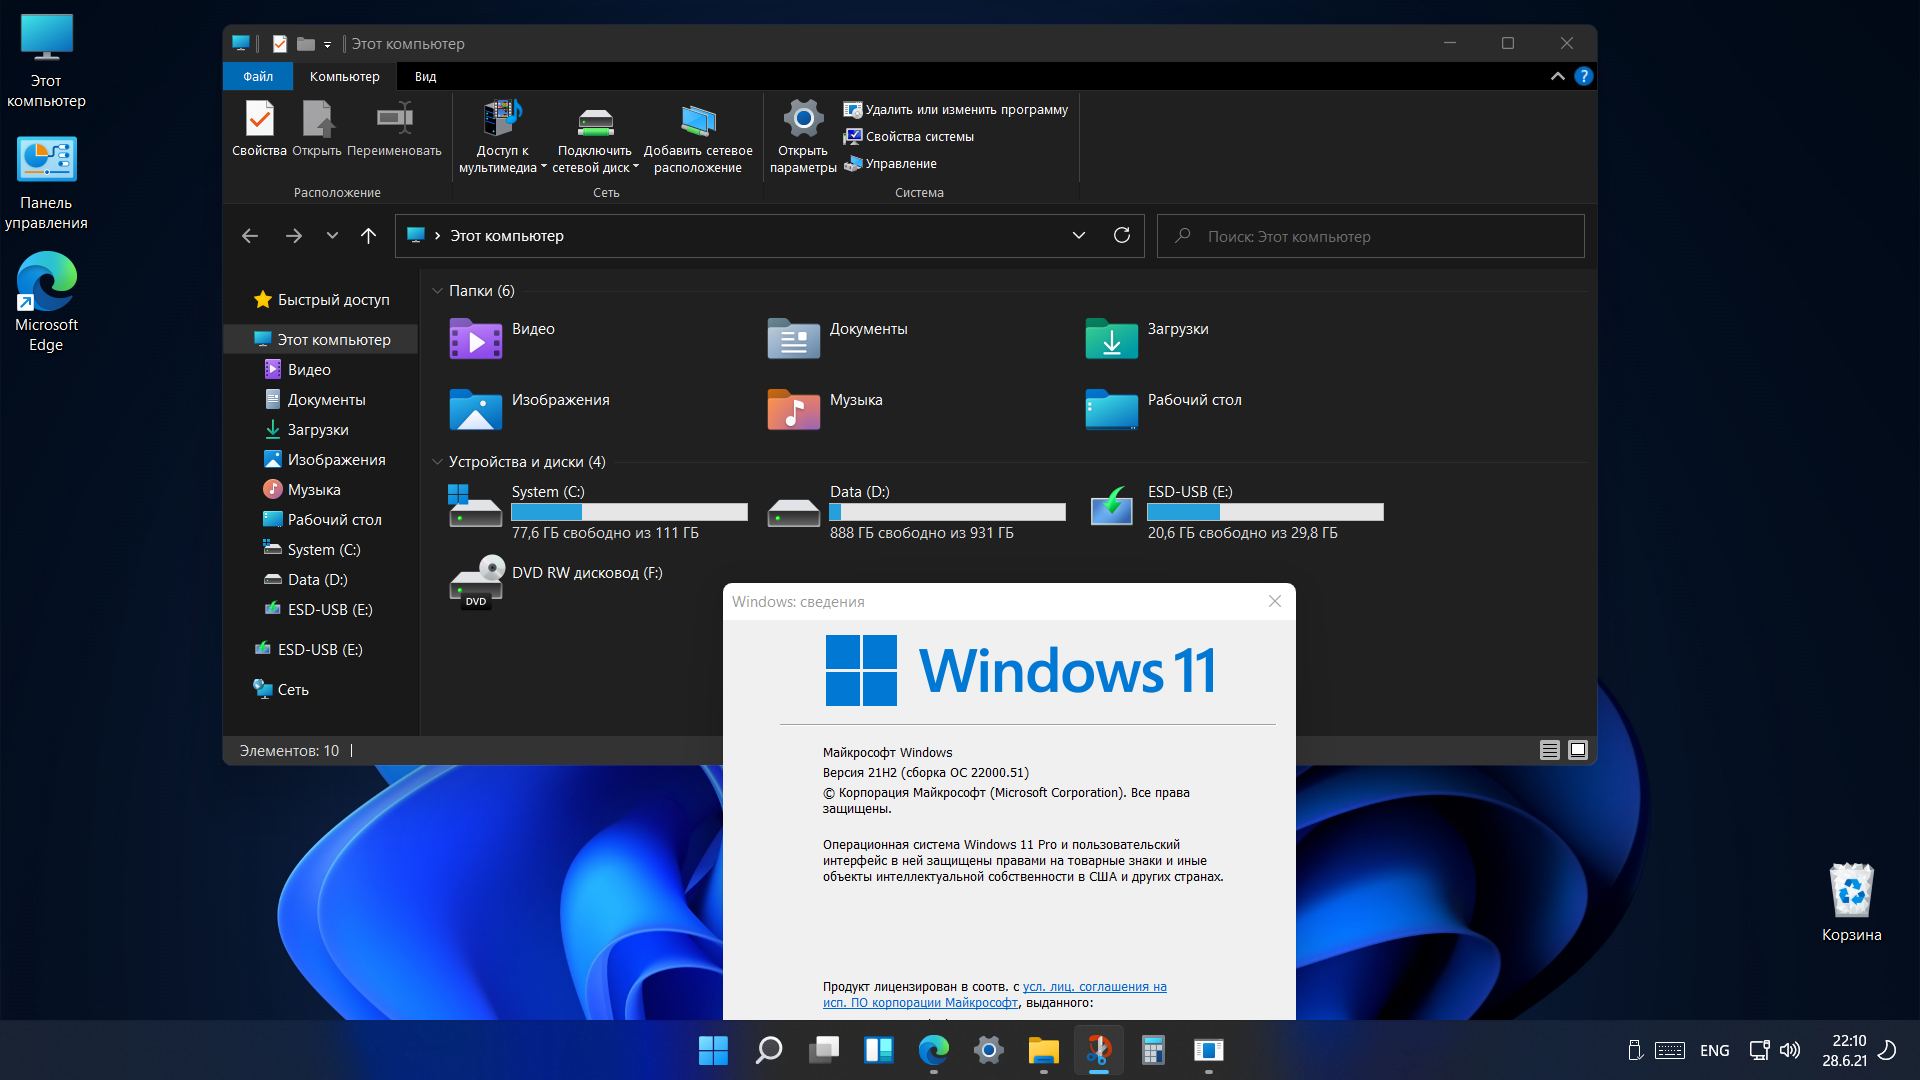Click the ESD-USB (E:) usage bar
Screen dimensions: 1920x1080
click(1265, 512)
